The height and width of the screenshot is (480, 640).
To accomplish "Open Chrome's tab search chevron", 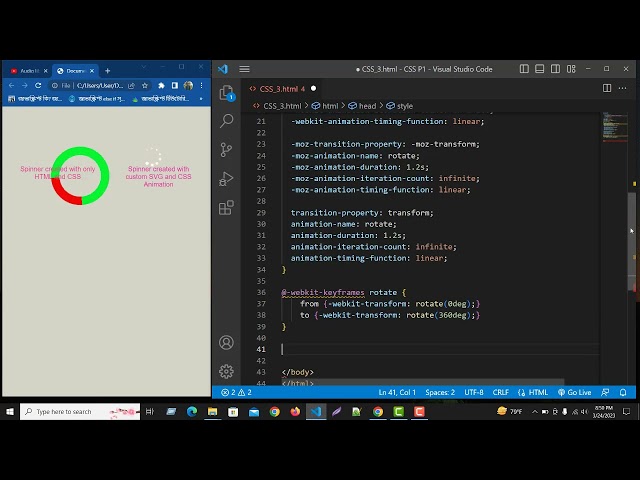I will (144, 67).
